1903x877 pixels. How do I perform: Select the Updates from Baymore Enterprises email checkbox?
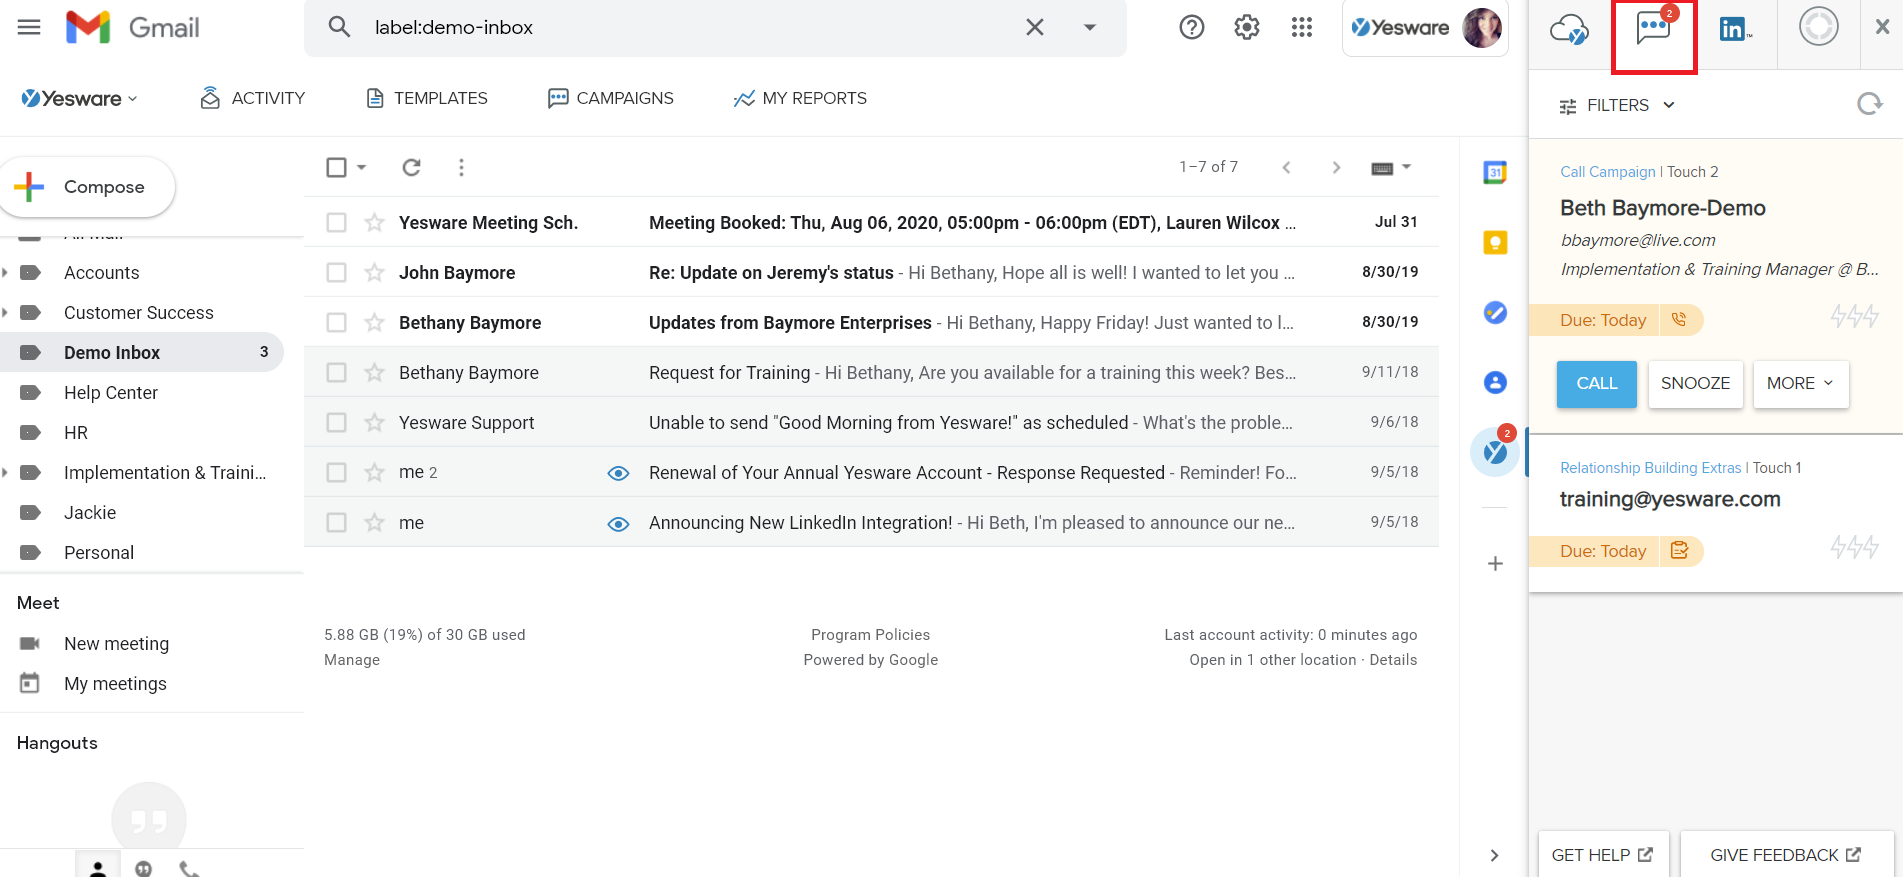pyautogui.click(x=336, y=322)
